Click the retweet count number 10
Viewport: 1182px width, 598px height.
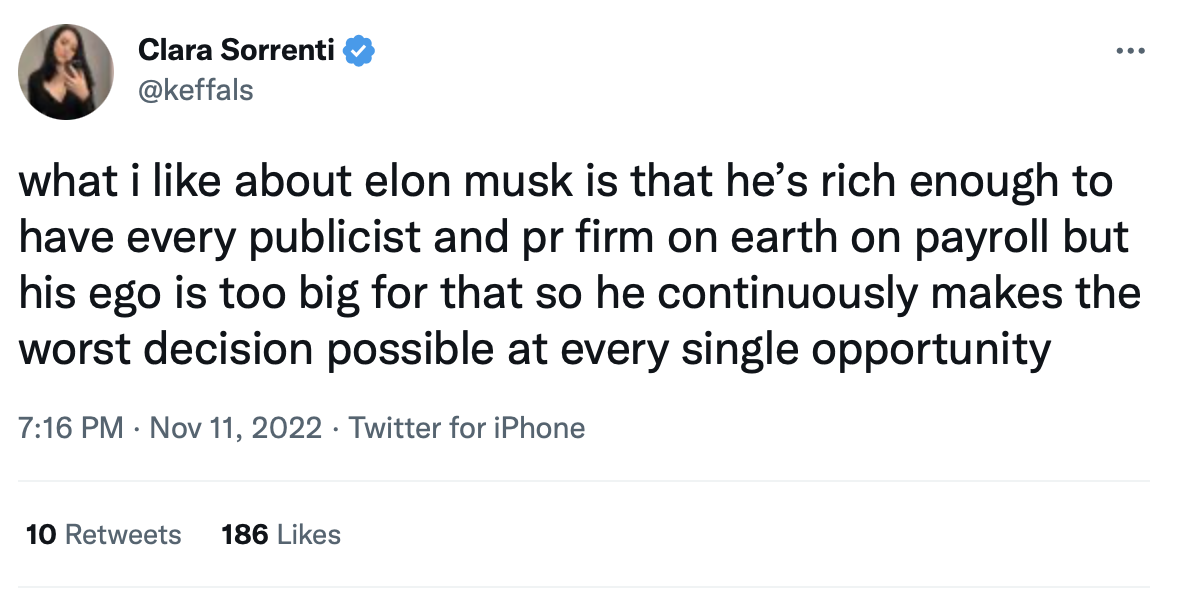41,535
